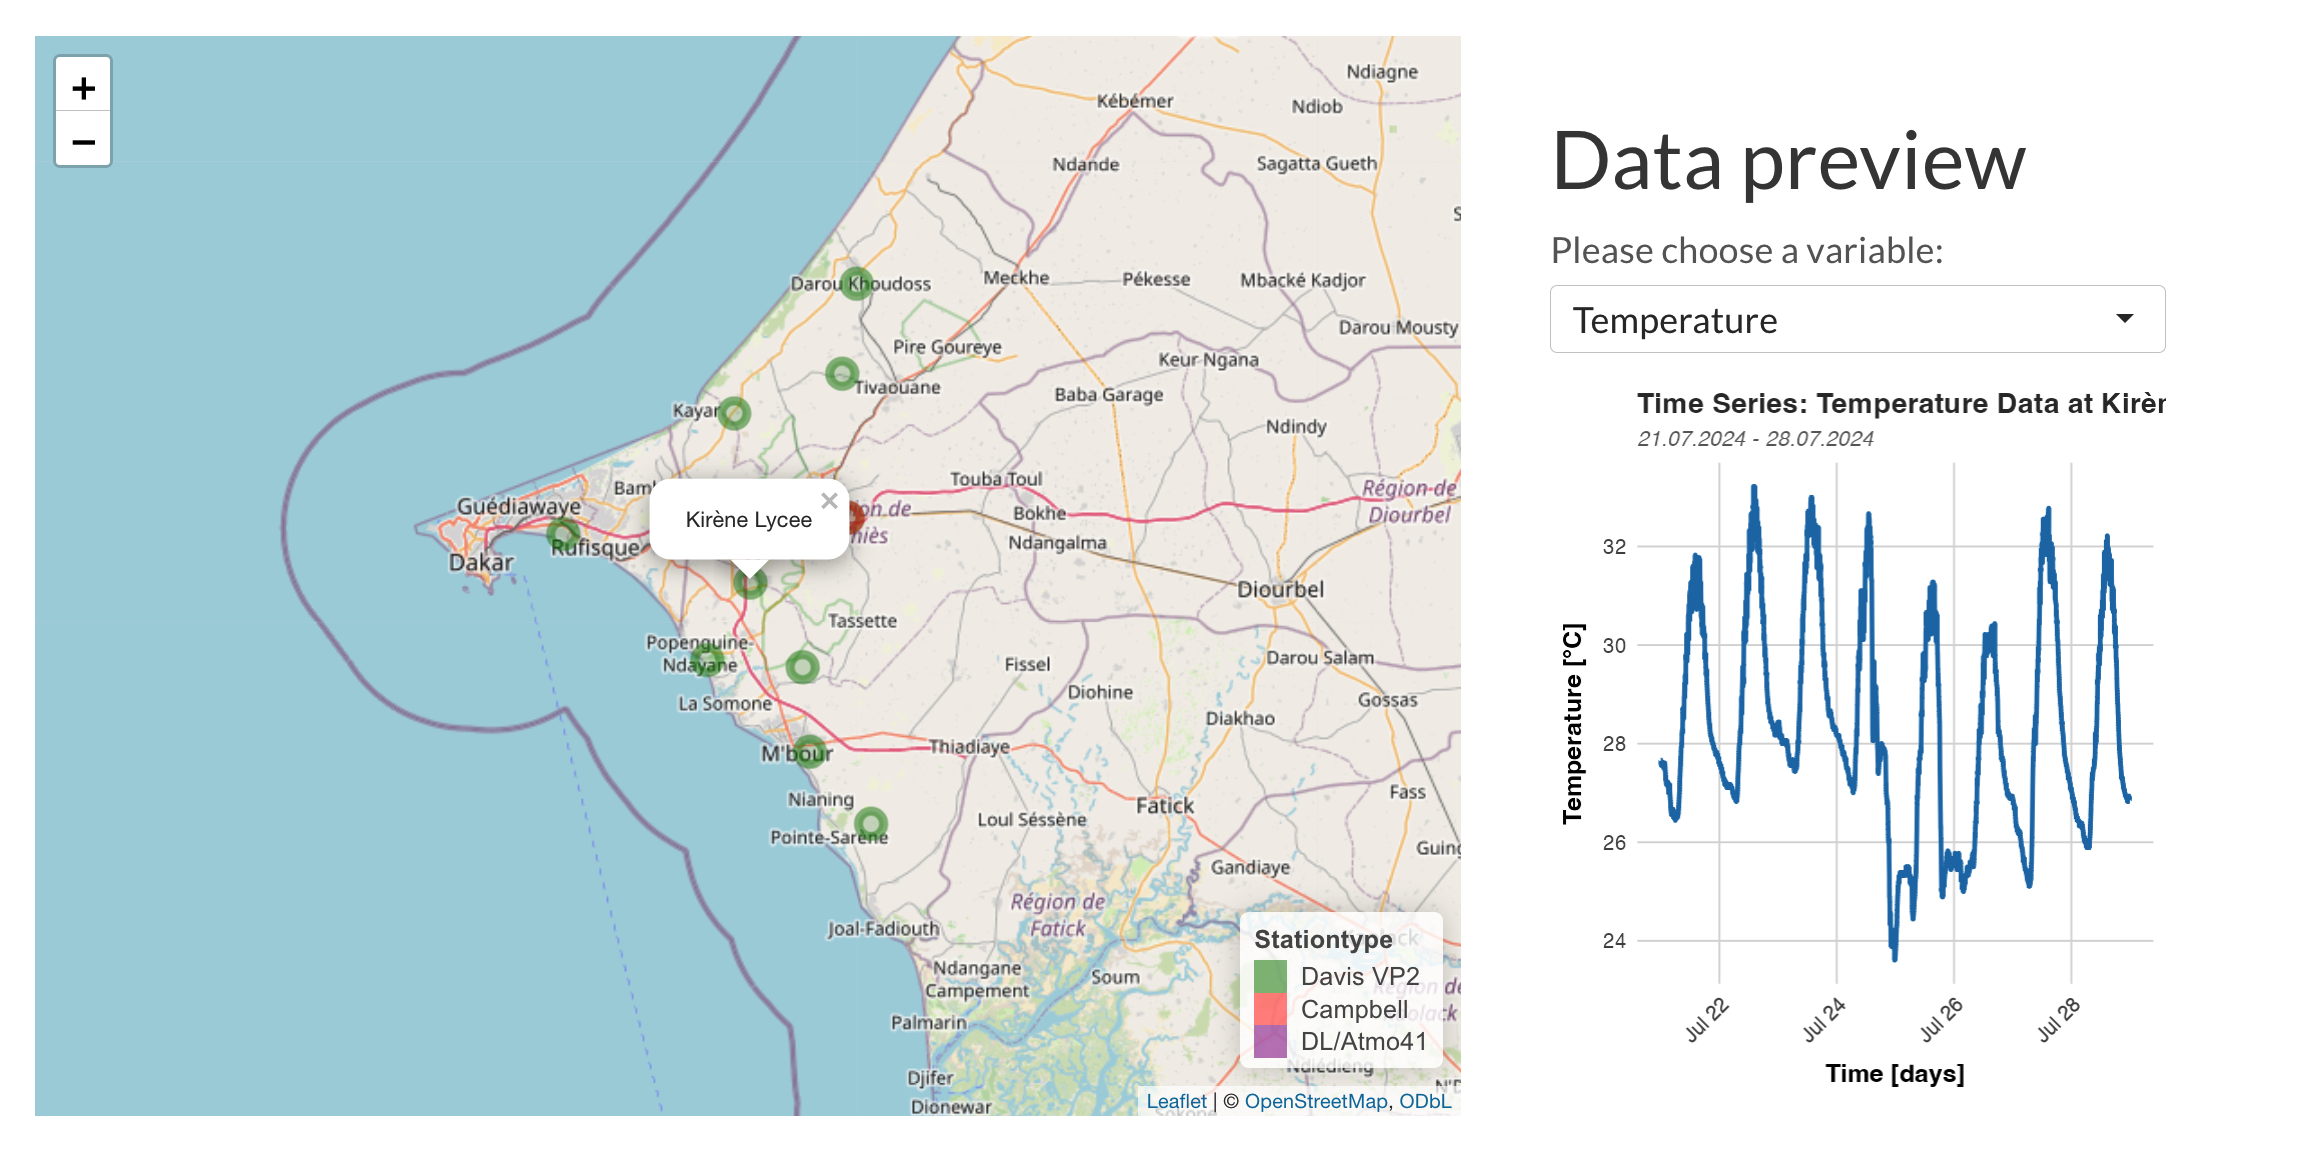The width and height of the screenshot is (2318, 1166).
Task: Click station marker east of Popenguine-Ndayane
Action: click(x=802, y=667)
